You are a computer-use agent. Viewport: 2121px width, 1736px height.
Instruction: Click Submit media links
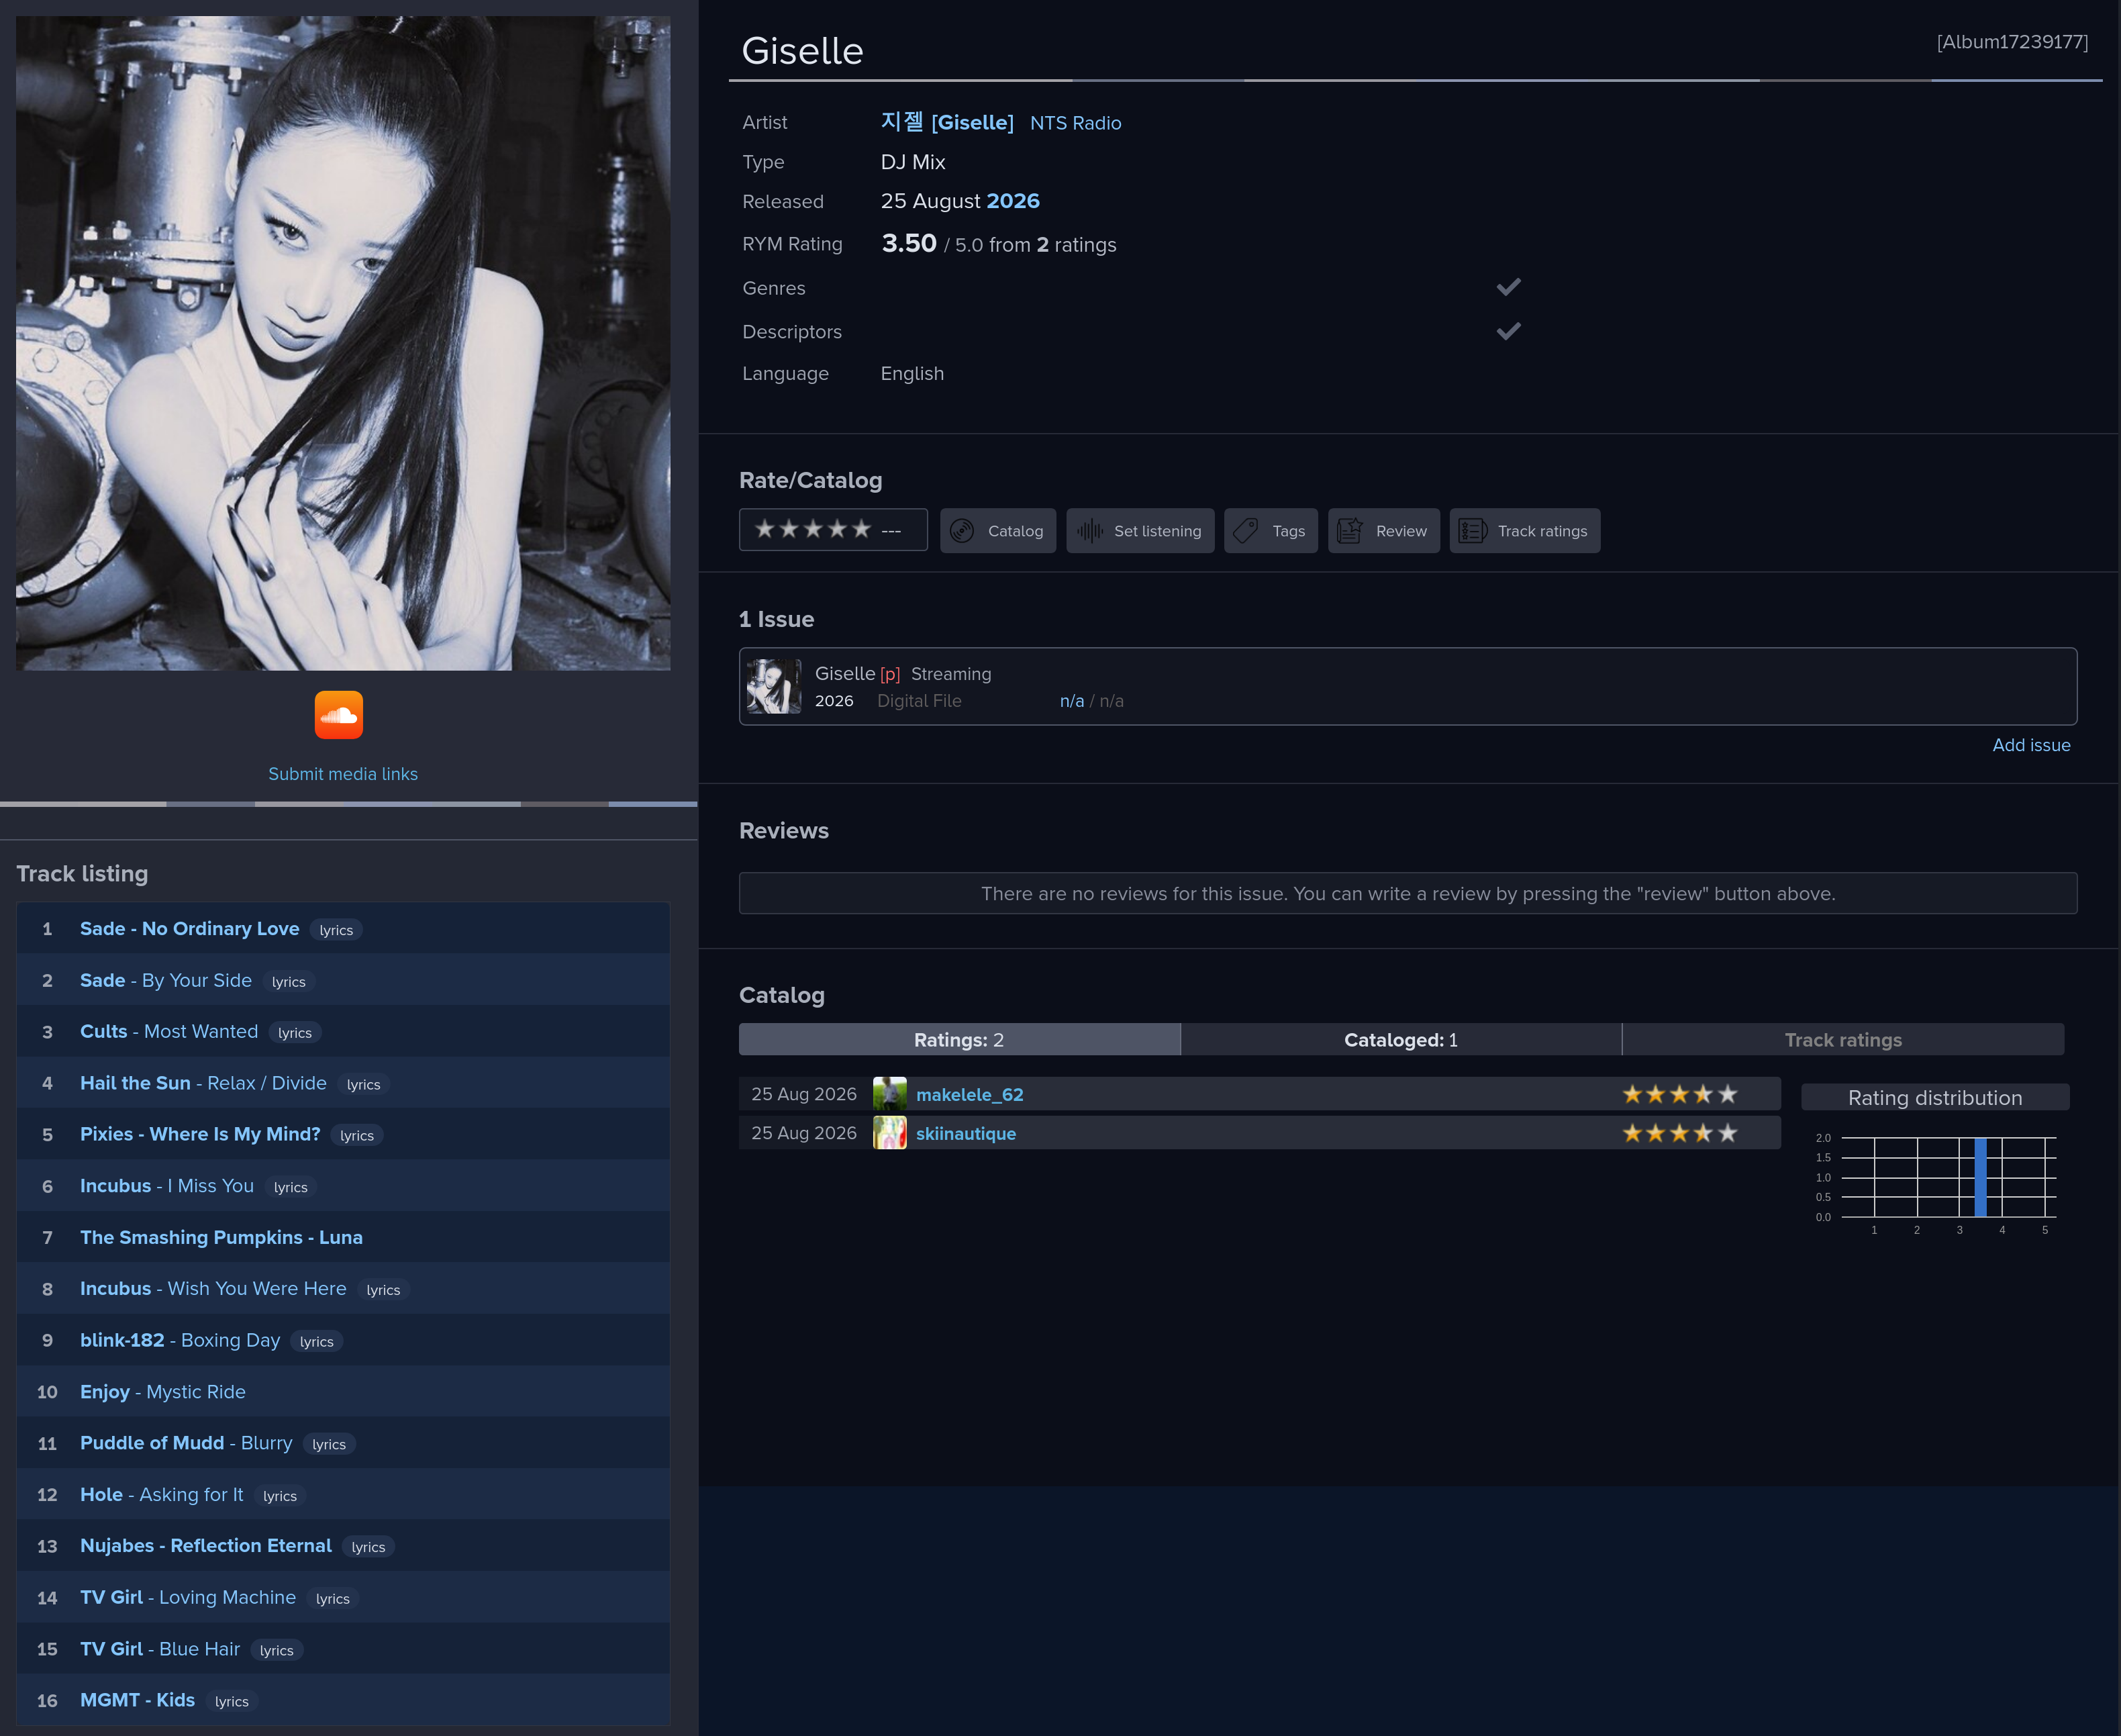(x=343, y=774)
